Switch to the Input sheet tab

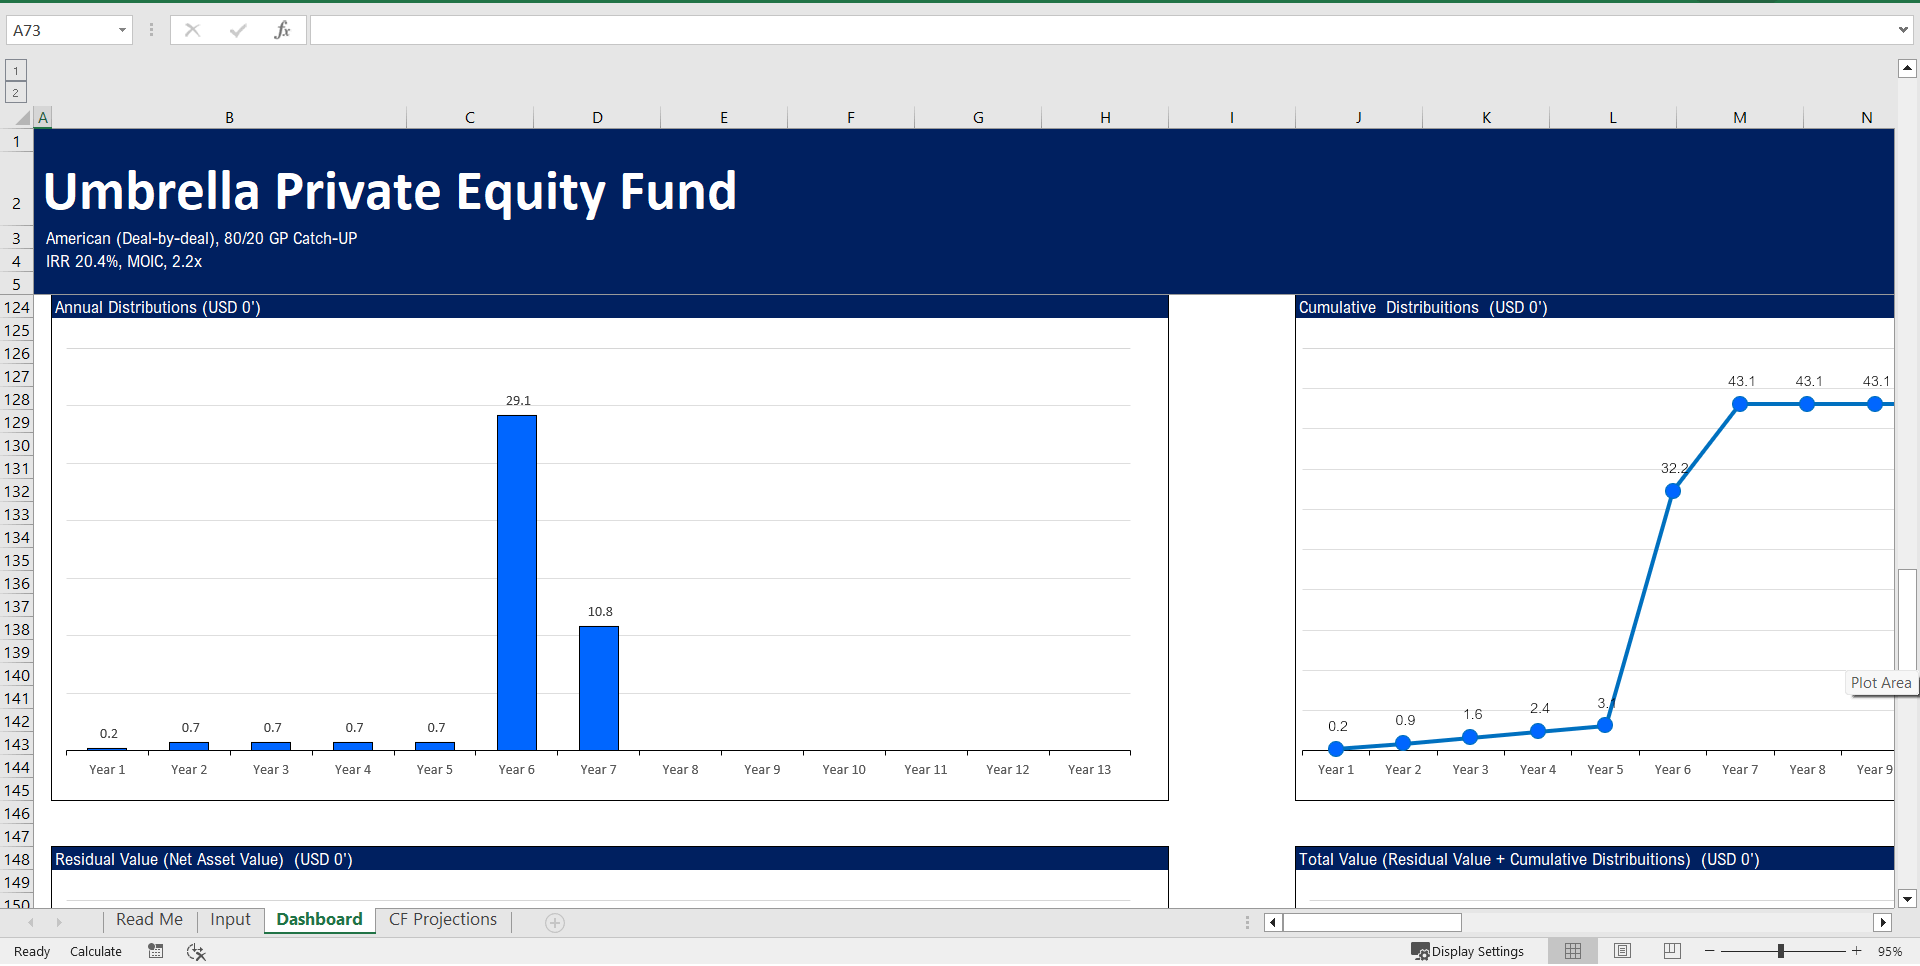point(230,919)
